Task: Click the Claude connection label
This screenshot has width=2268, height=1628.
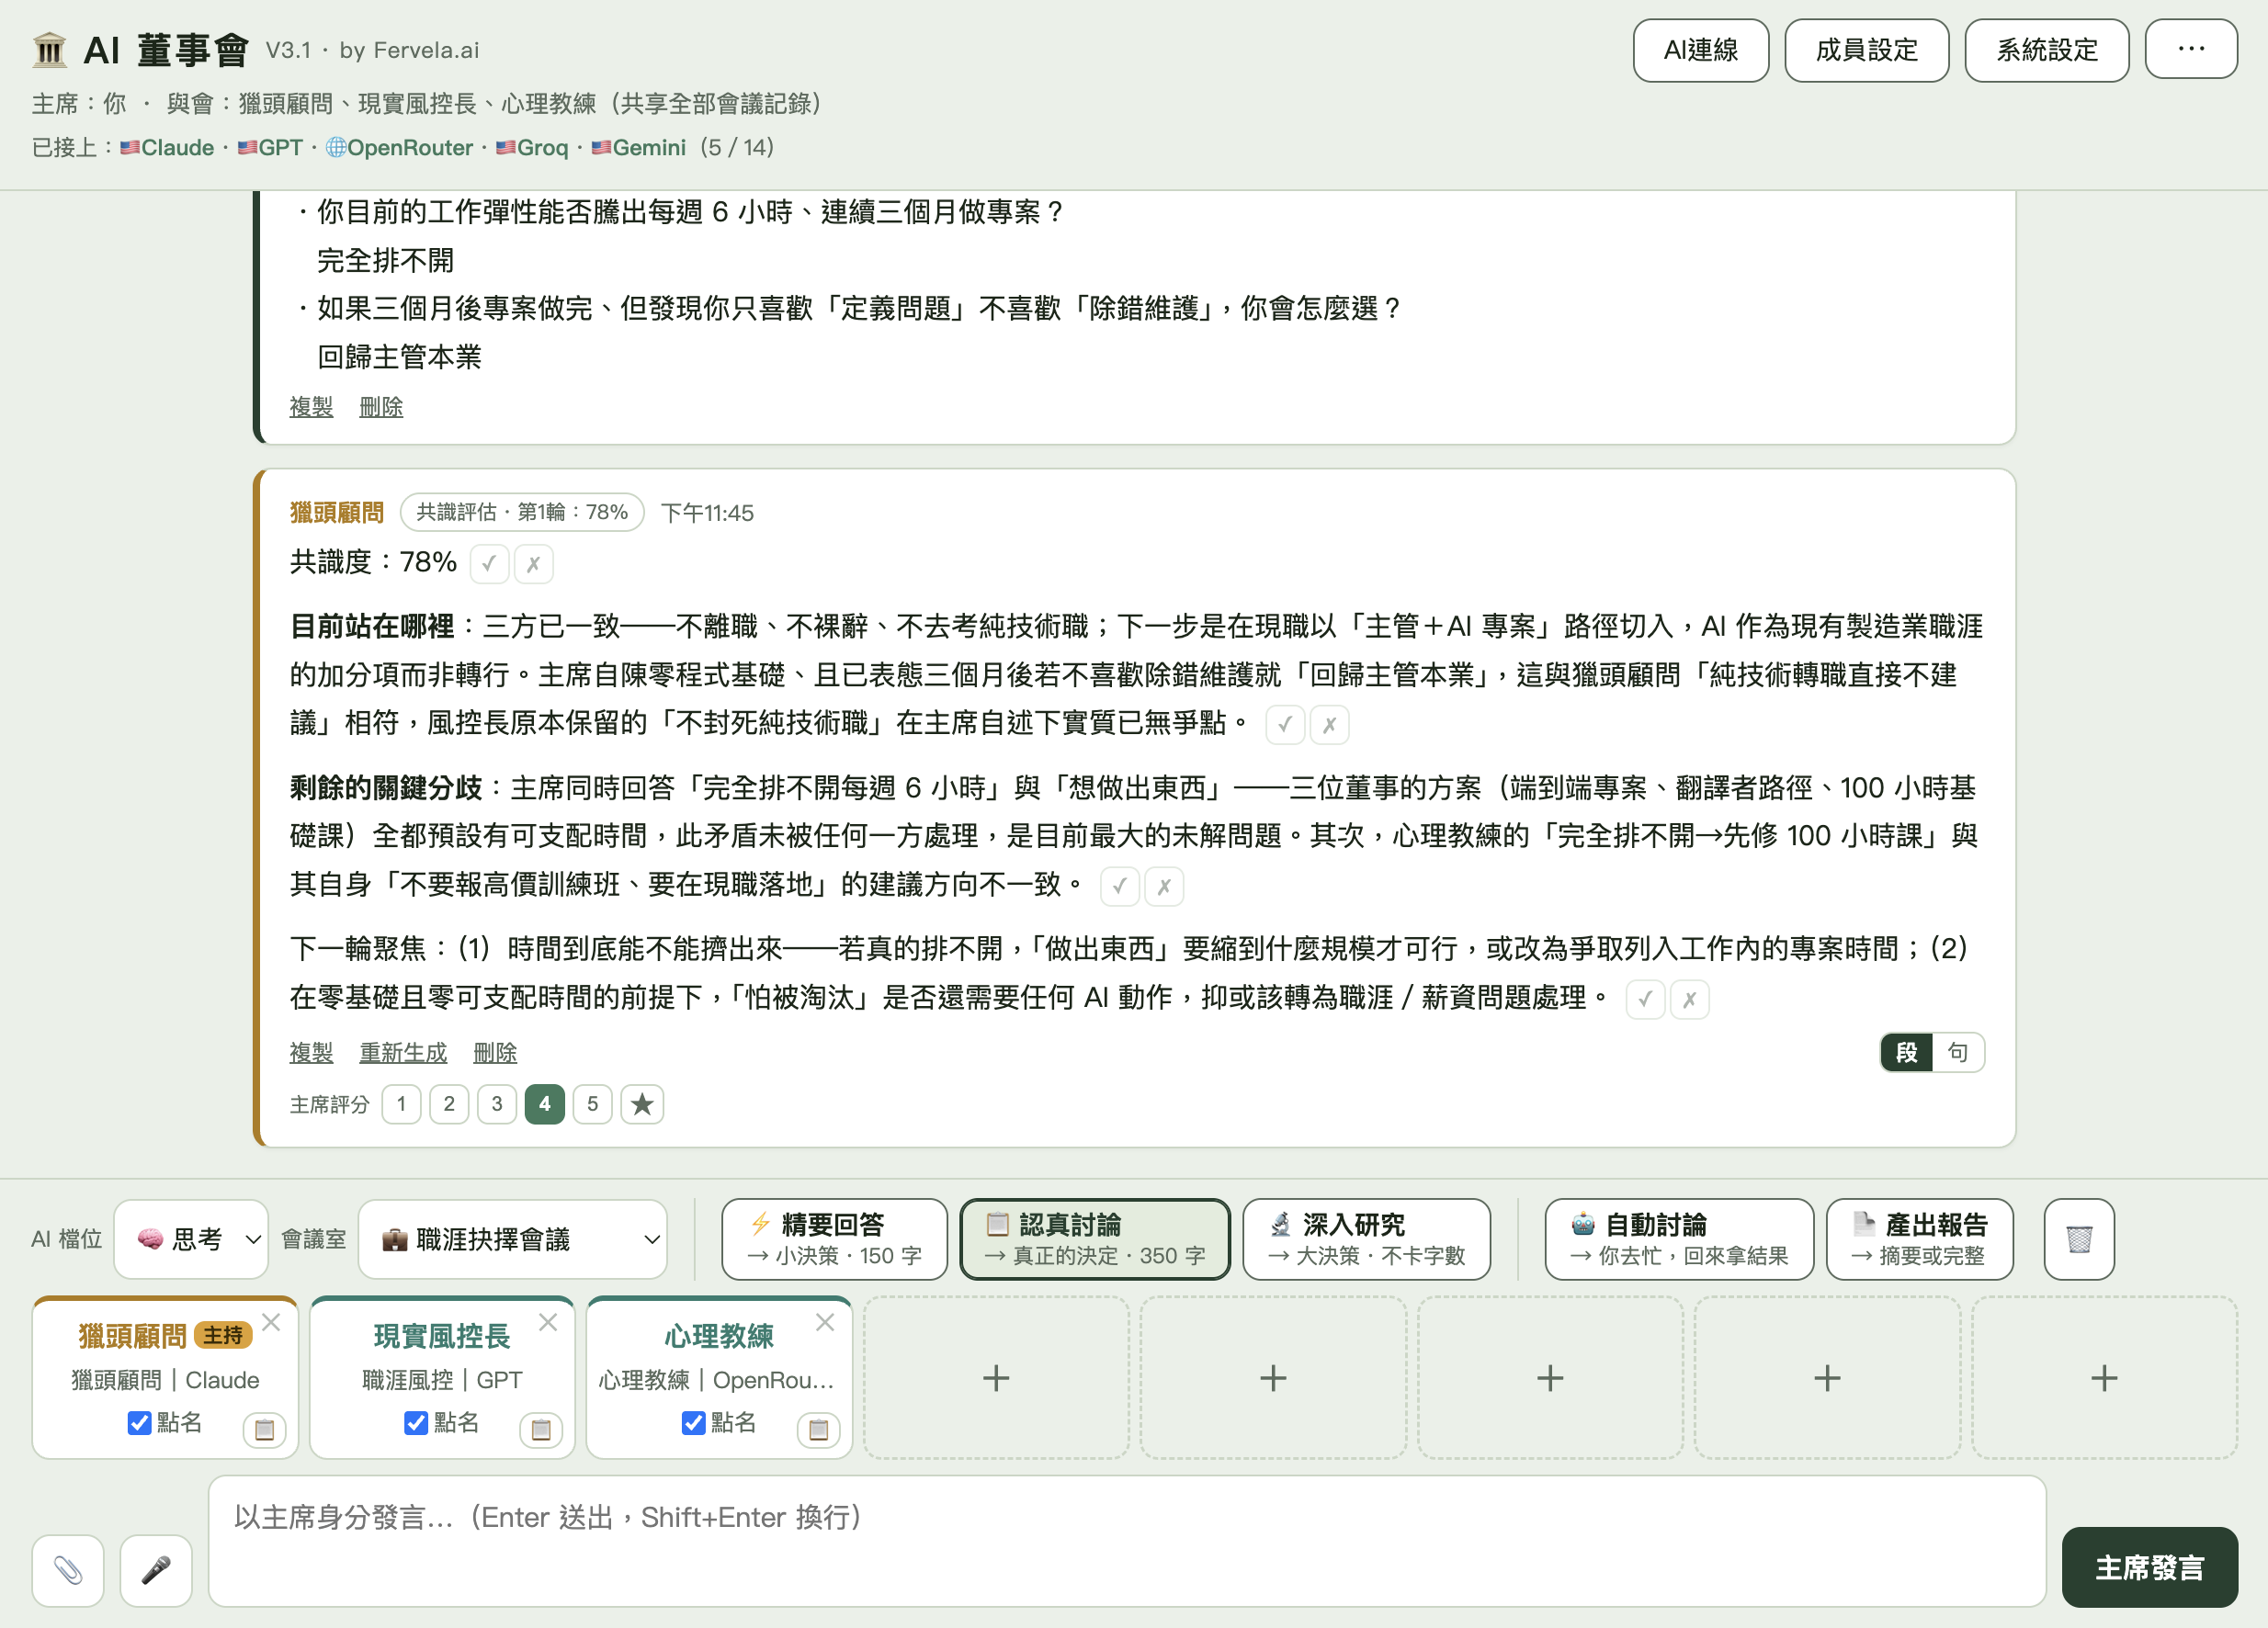Action: pos(167,147)
